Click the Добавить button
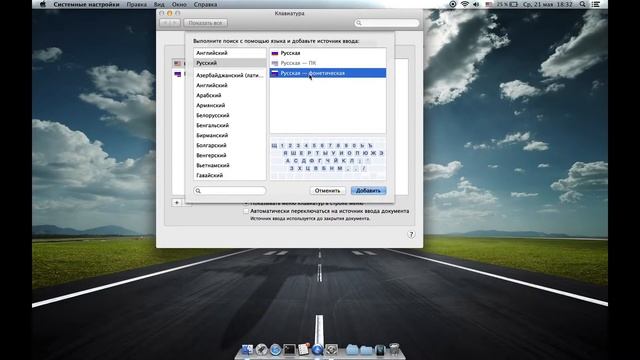This screenshot has height=360, width=640. click(368, 191)
